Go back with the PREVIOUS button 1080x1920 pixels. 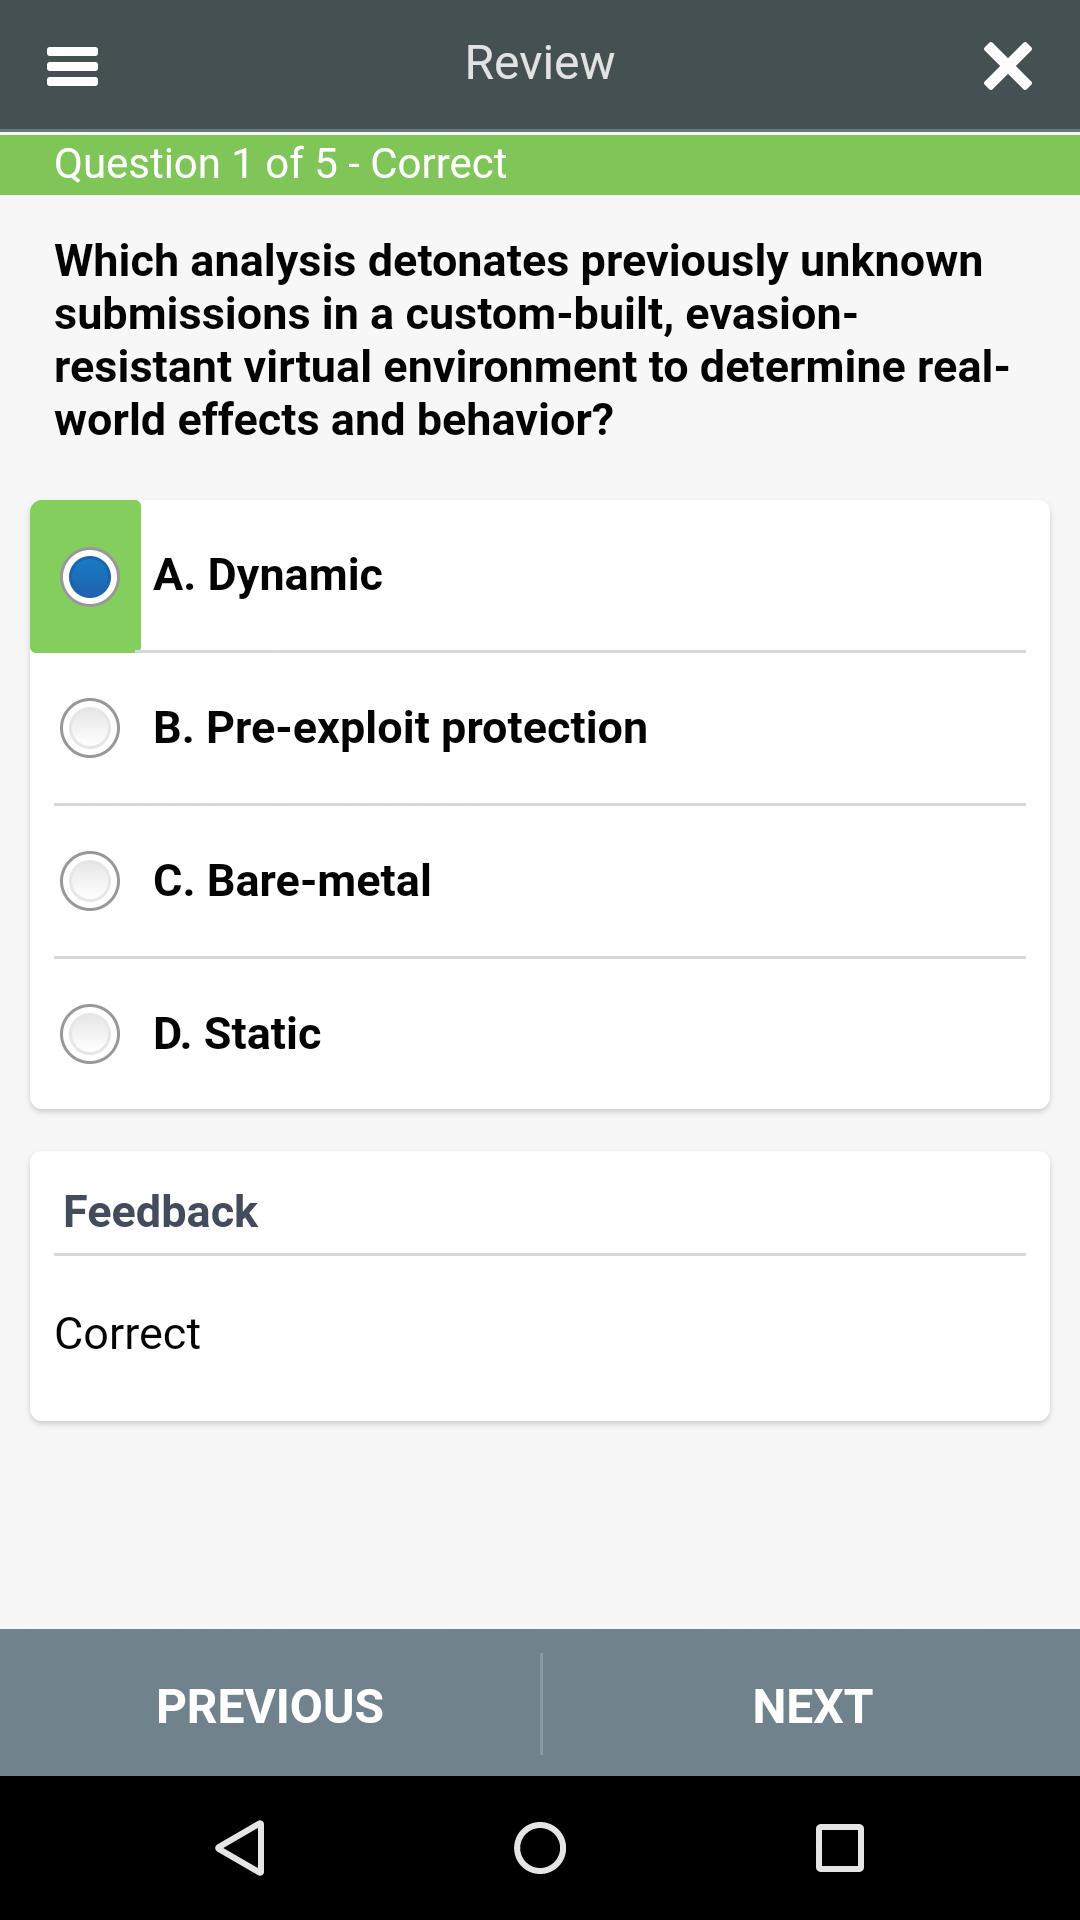pyautogui.click(x=270, y=1706)
